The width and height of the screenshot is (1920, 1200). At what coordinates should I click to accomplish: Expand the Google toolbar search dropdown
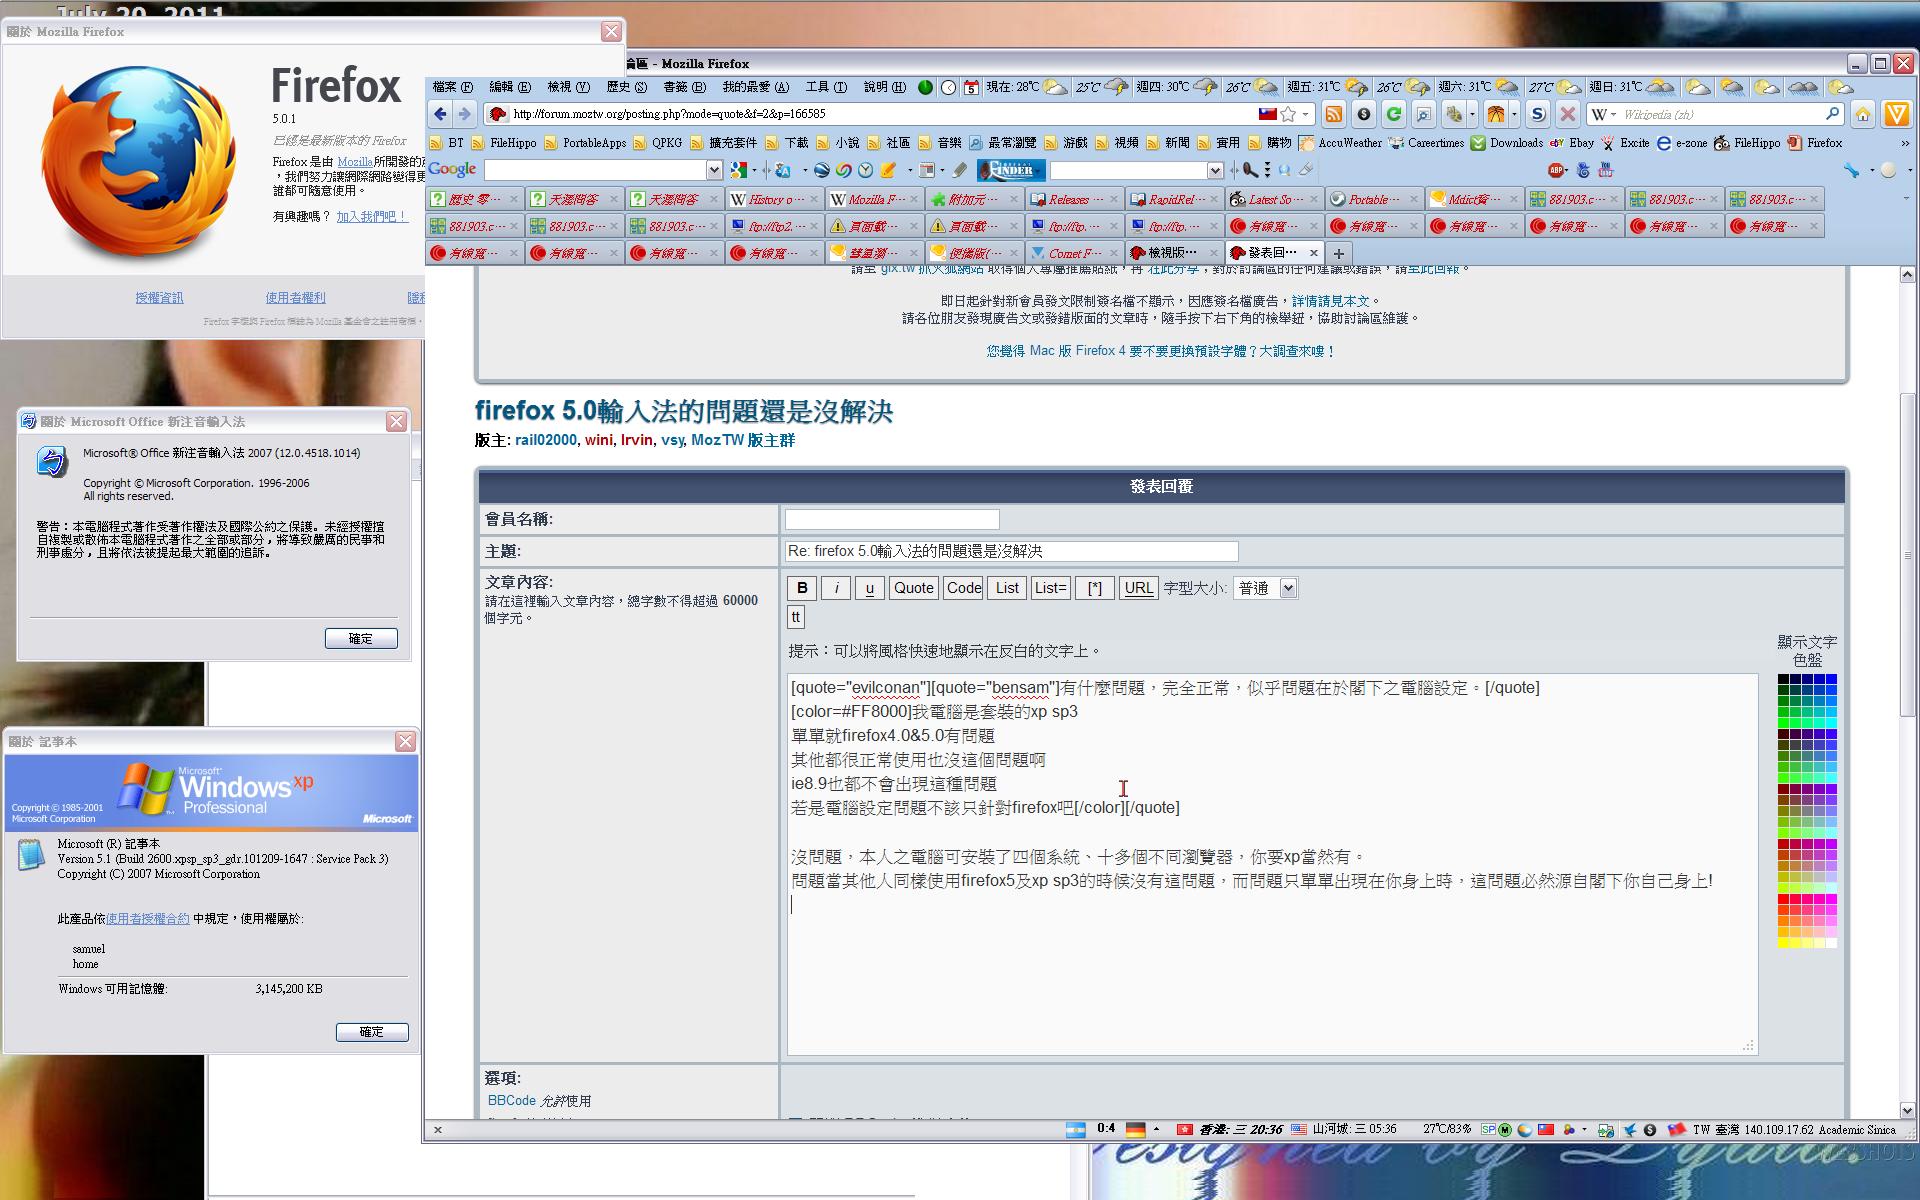tap(713, 170)
